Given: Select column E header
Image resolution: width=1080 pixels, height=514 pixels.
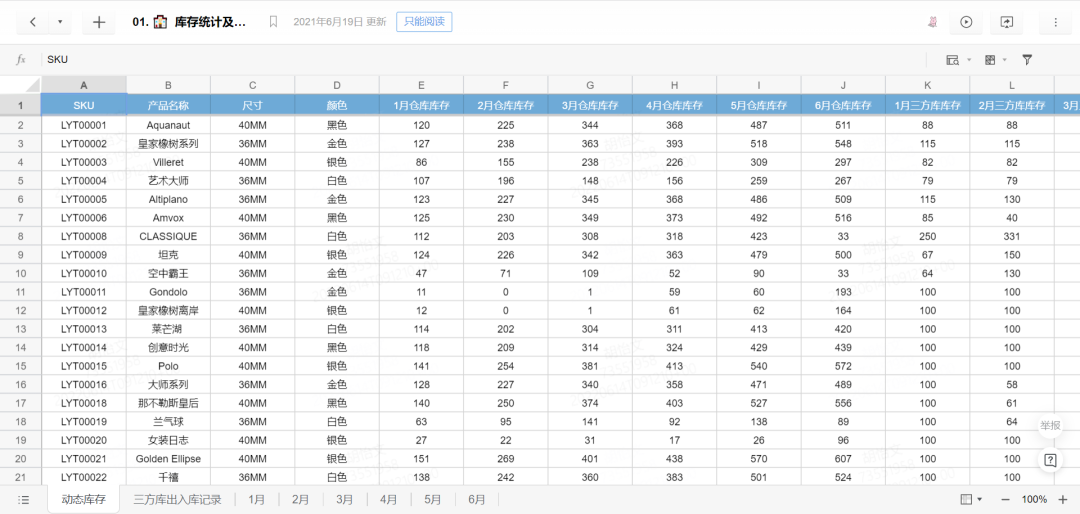Looking at the screenshot, I should point(422,85).
